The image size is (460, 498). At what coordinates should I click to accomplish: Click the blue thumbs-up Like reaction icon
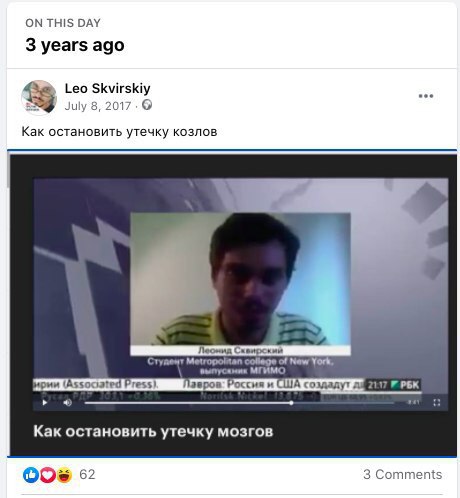coord(31,475)
